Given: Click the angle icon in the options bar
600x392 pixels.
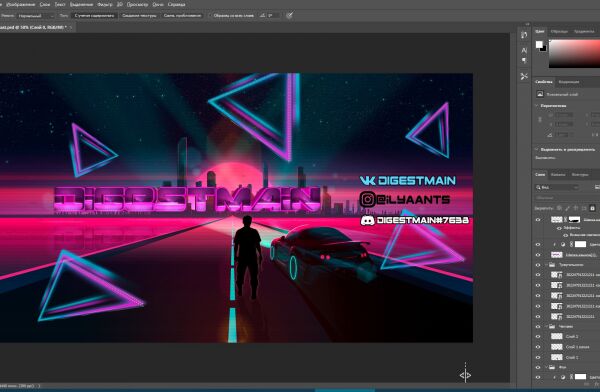Looking at the screenshot, I should tap(262, 15).
